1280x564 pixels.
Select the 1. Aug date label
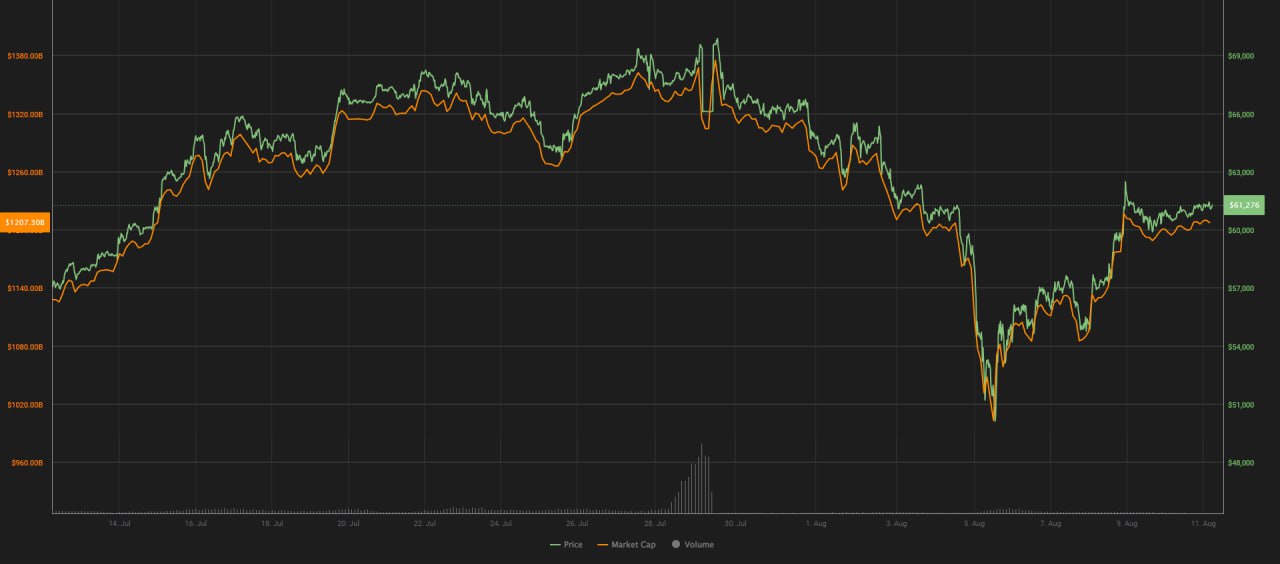tap(817, 523)
